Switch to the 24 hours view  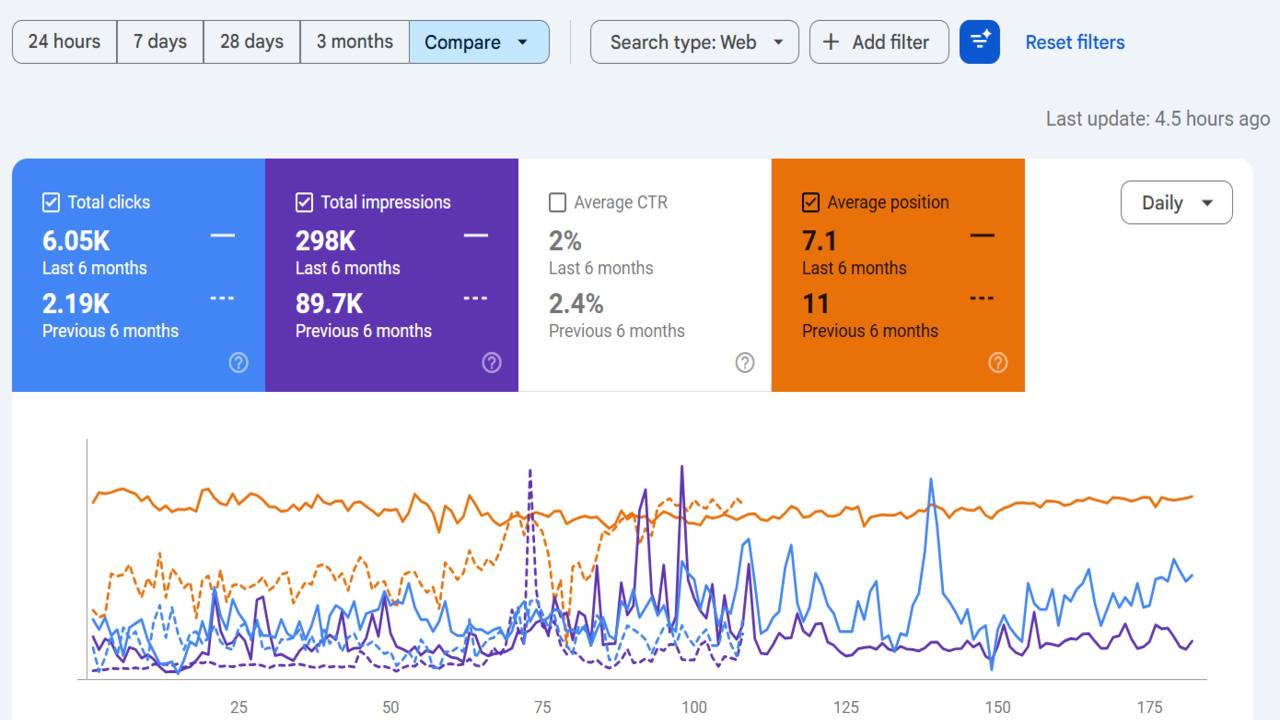64,42
